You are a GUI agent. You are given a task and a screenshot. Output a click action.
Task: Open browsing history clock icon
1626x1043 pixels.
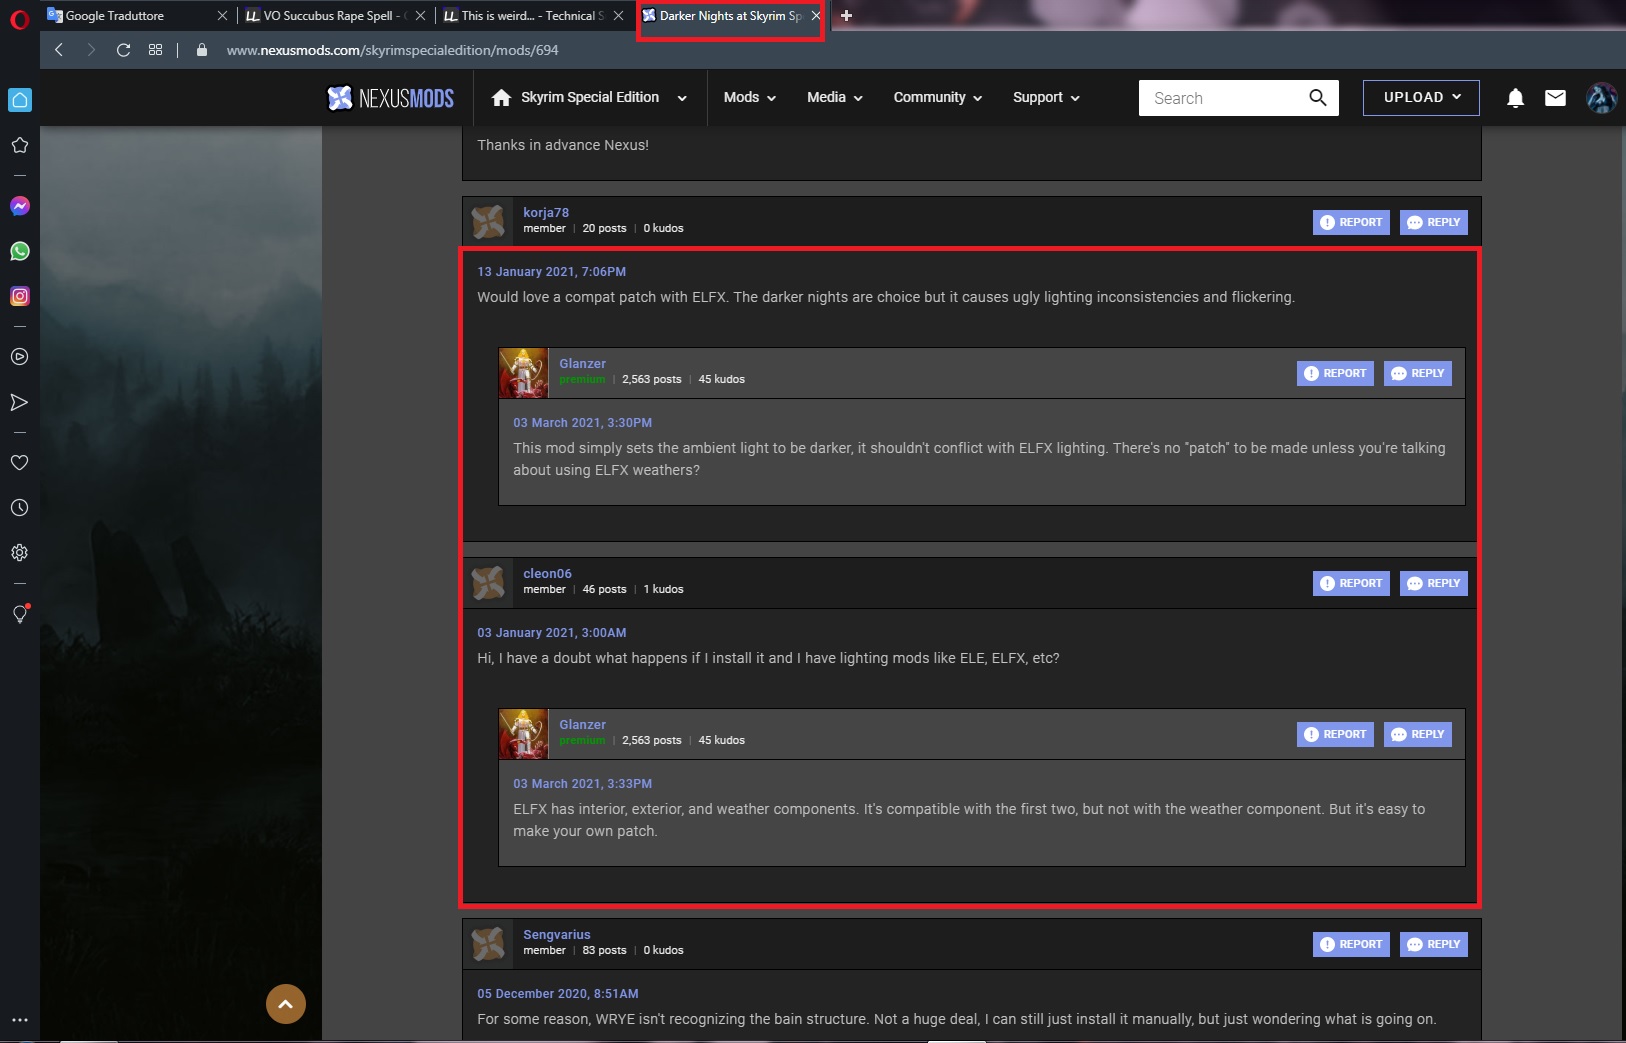point(19,508)
